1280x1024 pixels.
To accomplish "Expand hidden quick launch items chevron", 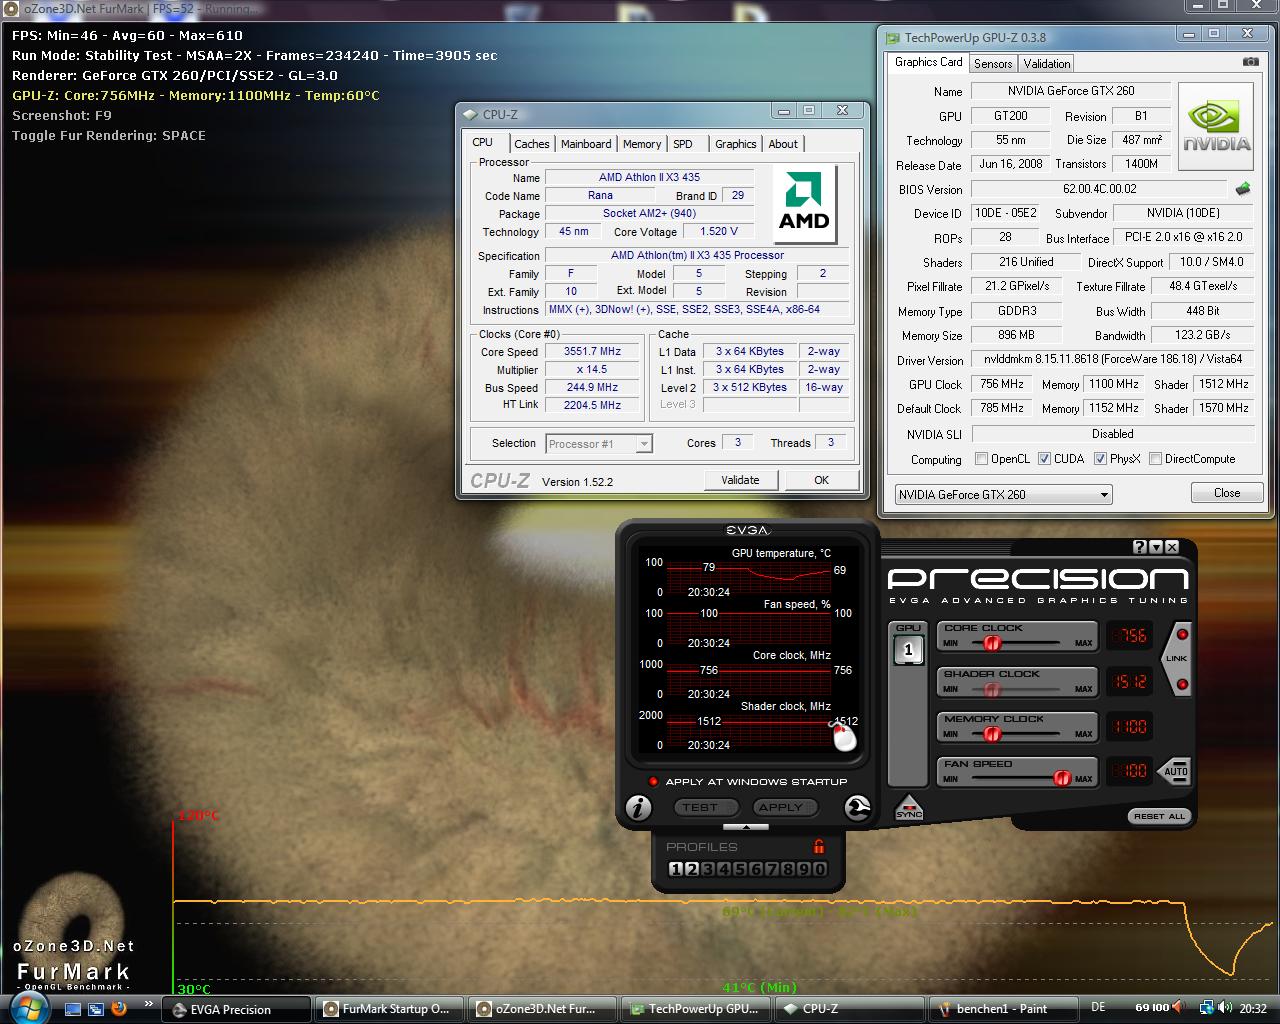I will 149,1004.
